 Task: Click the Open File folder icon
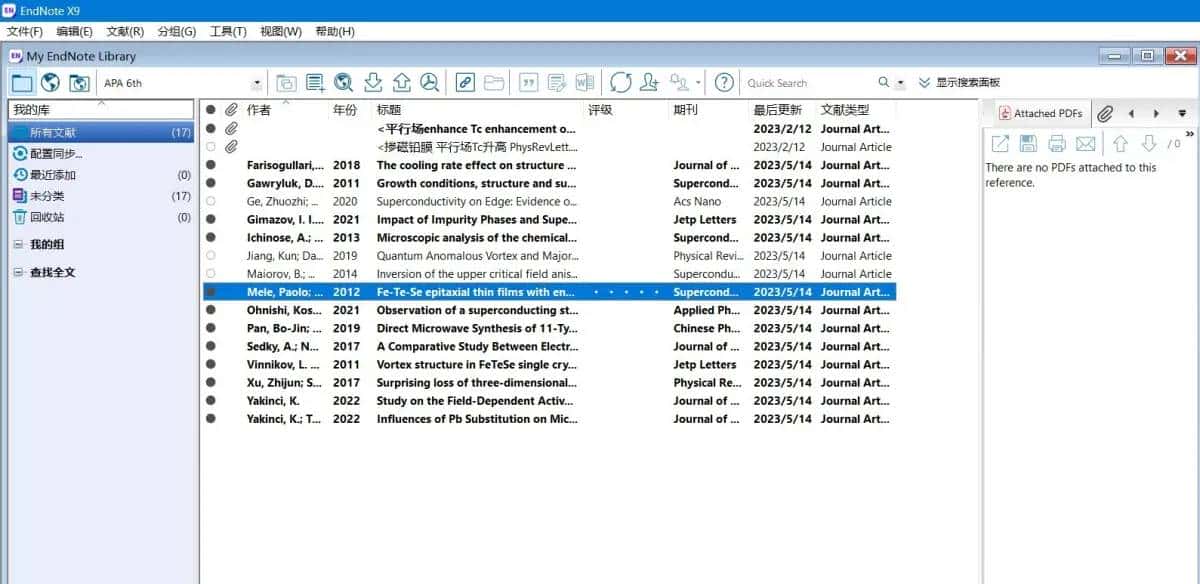click(x=493, y=83)
